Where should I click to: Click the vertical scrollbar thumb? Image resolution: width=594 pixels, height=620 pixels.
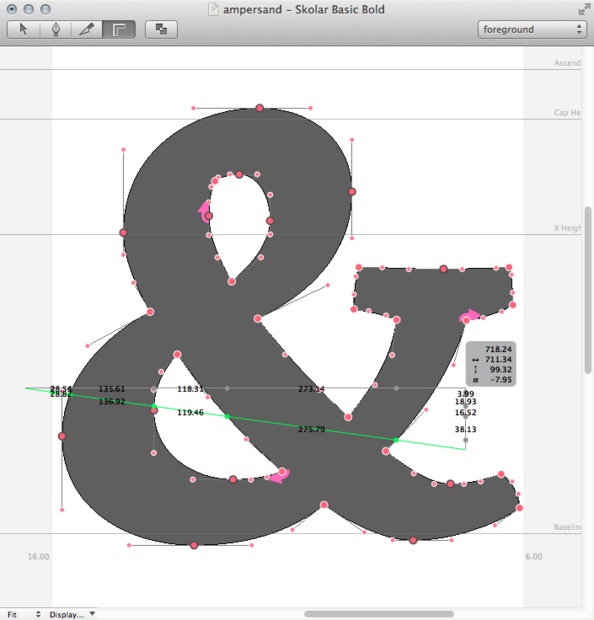[x=588, y=290]
